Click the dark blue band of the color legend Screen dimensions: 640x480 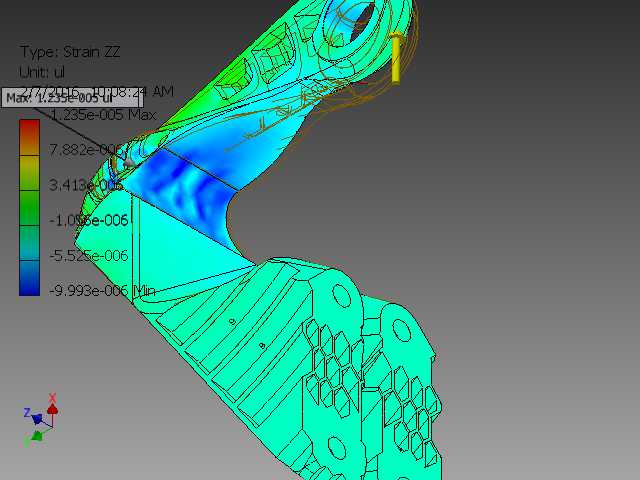29,278
